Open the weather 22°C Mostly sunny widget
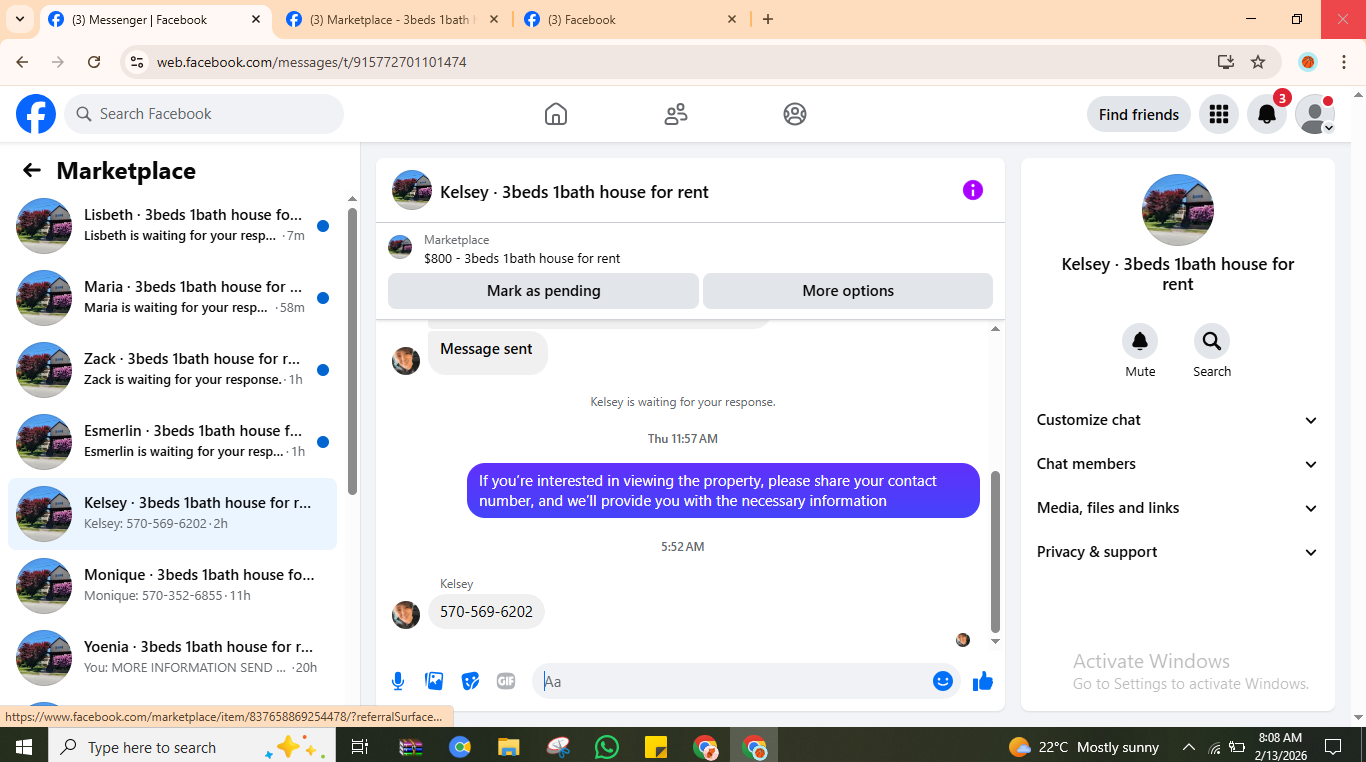This screenshot has width=1366, height=762. pos(1084,747)
